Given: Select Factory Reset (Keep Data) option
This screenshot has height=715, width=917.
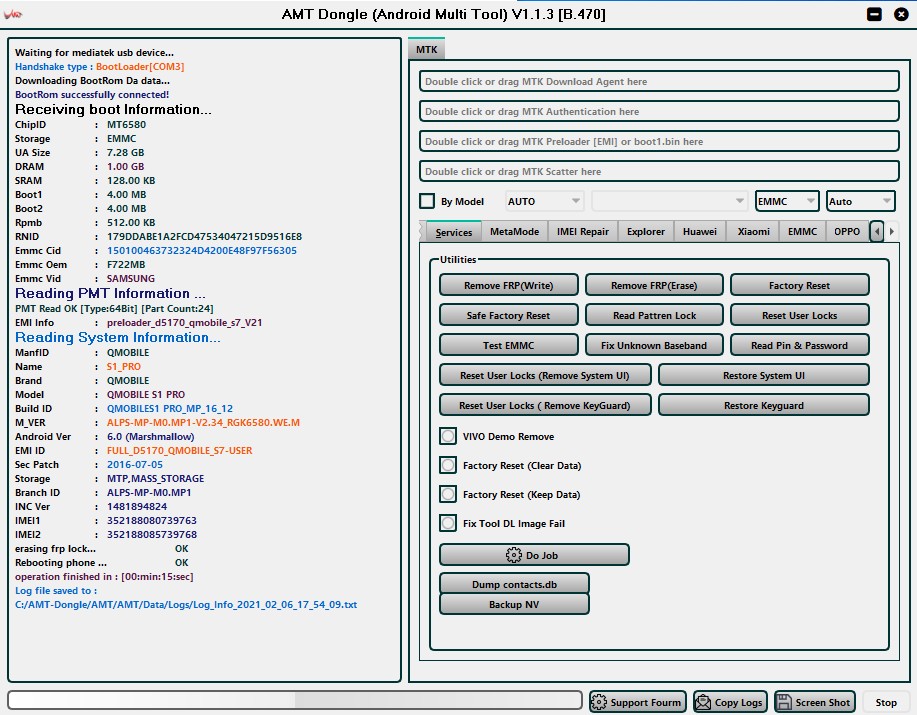Looking at the screenshot, I should pyautogui.click(x=448, y=495).
